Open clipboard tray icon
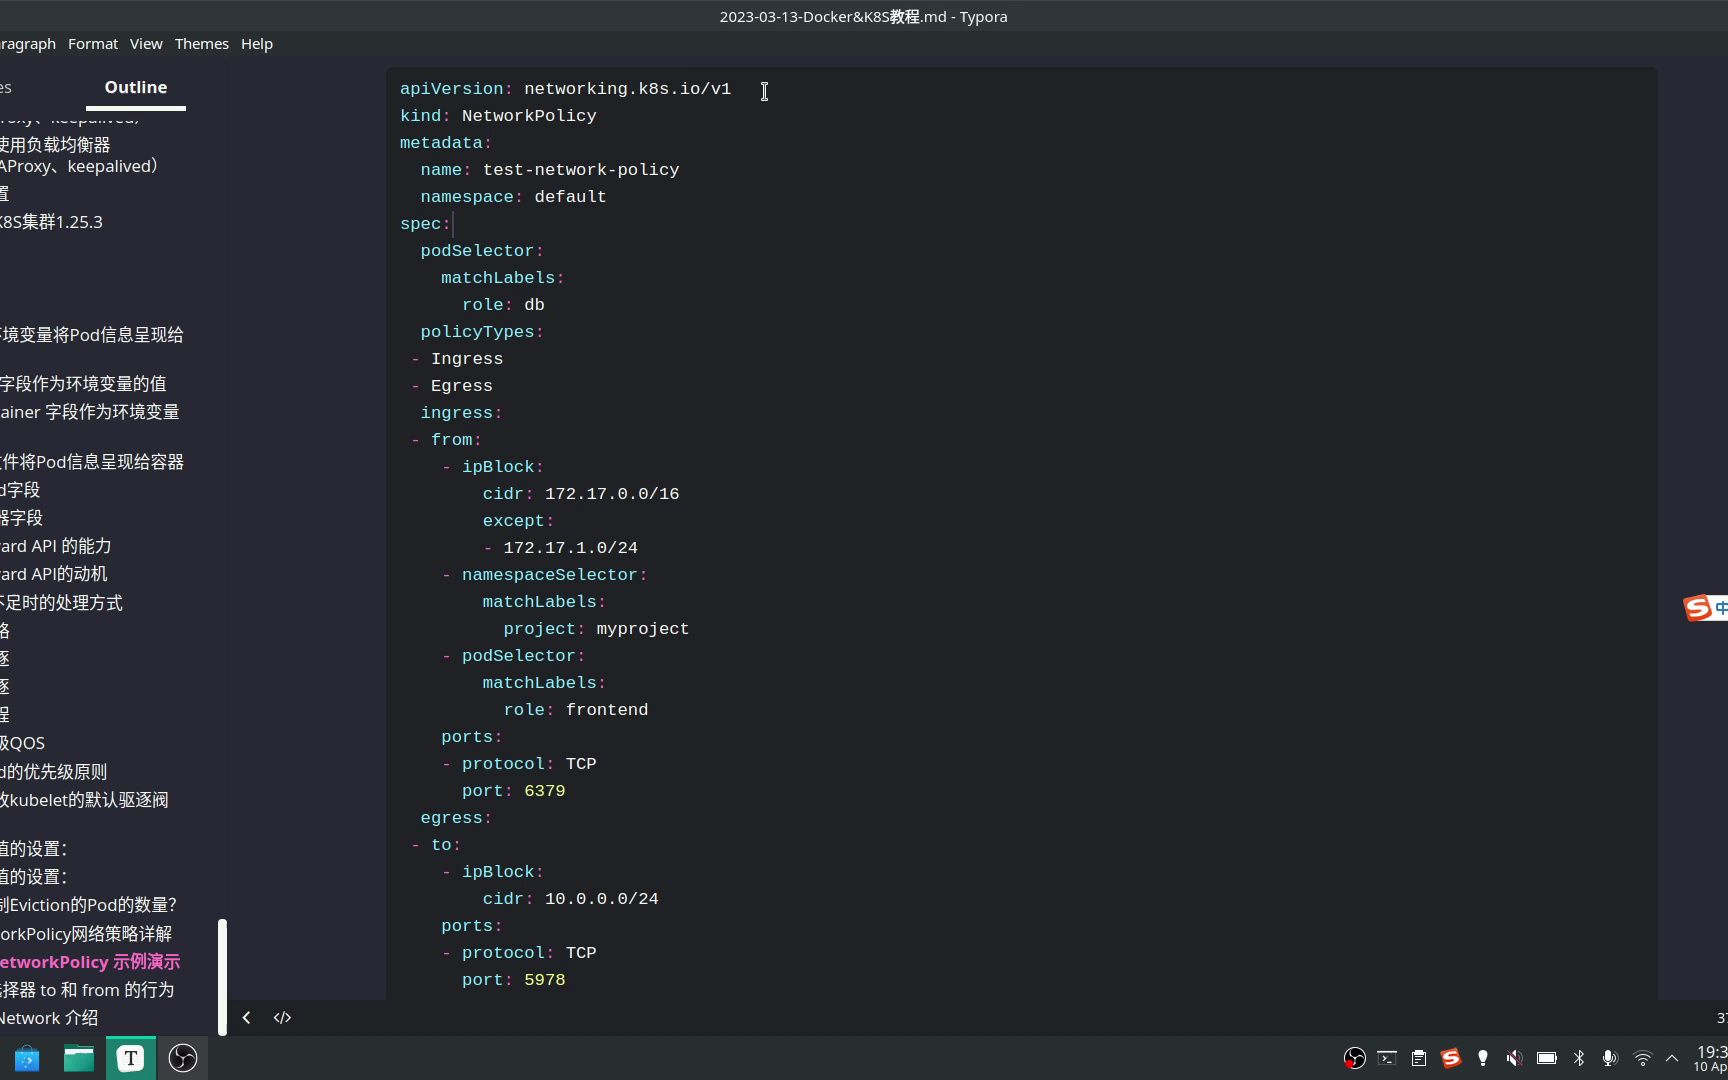 [x=1419, y=1058]
